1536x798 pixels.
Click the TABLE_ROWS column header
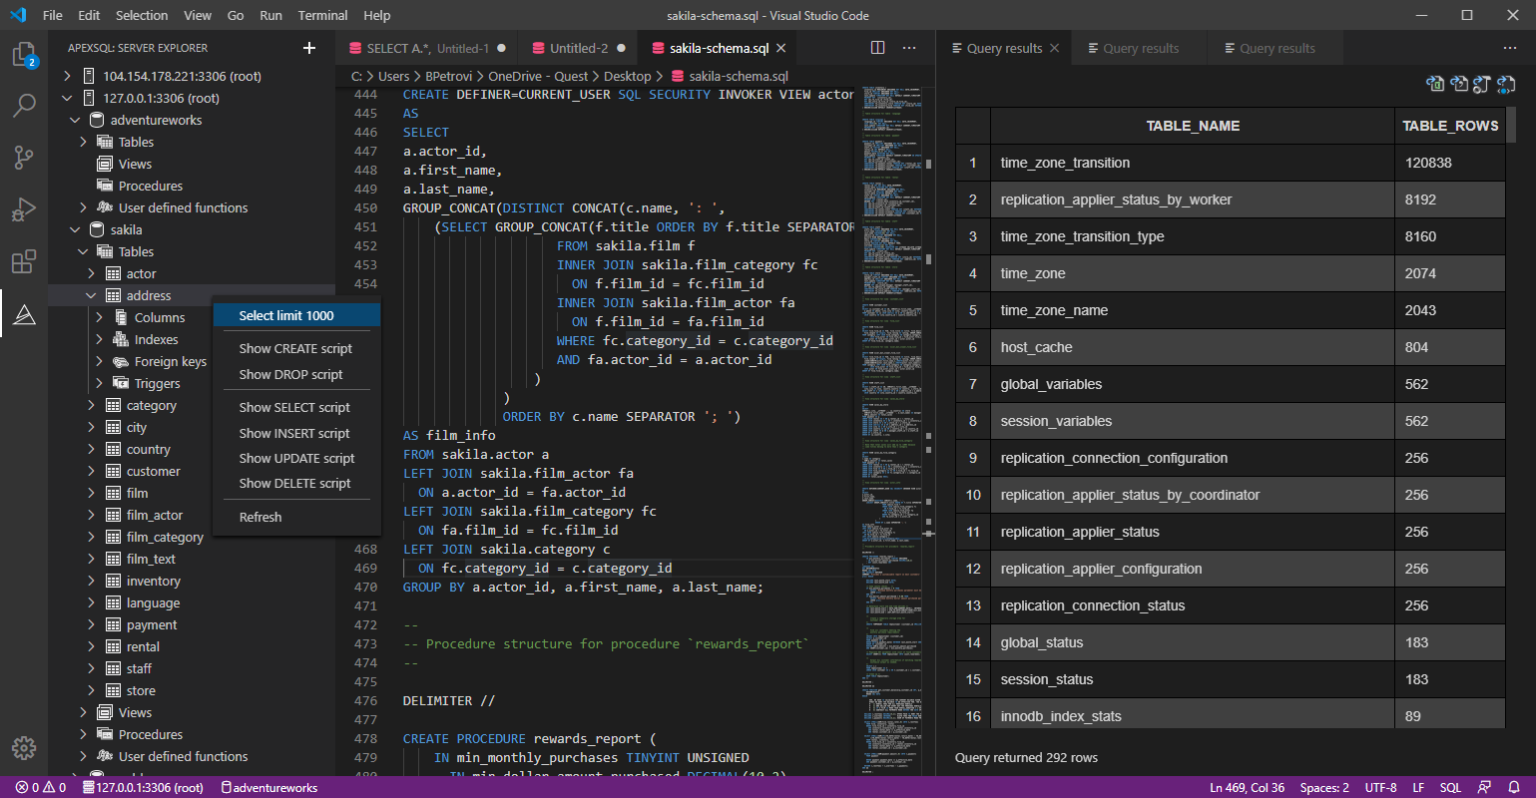tap(1449, 126)
